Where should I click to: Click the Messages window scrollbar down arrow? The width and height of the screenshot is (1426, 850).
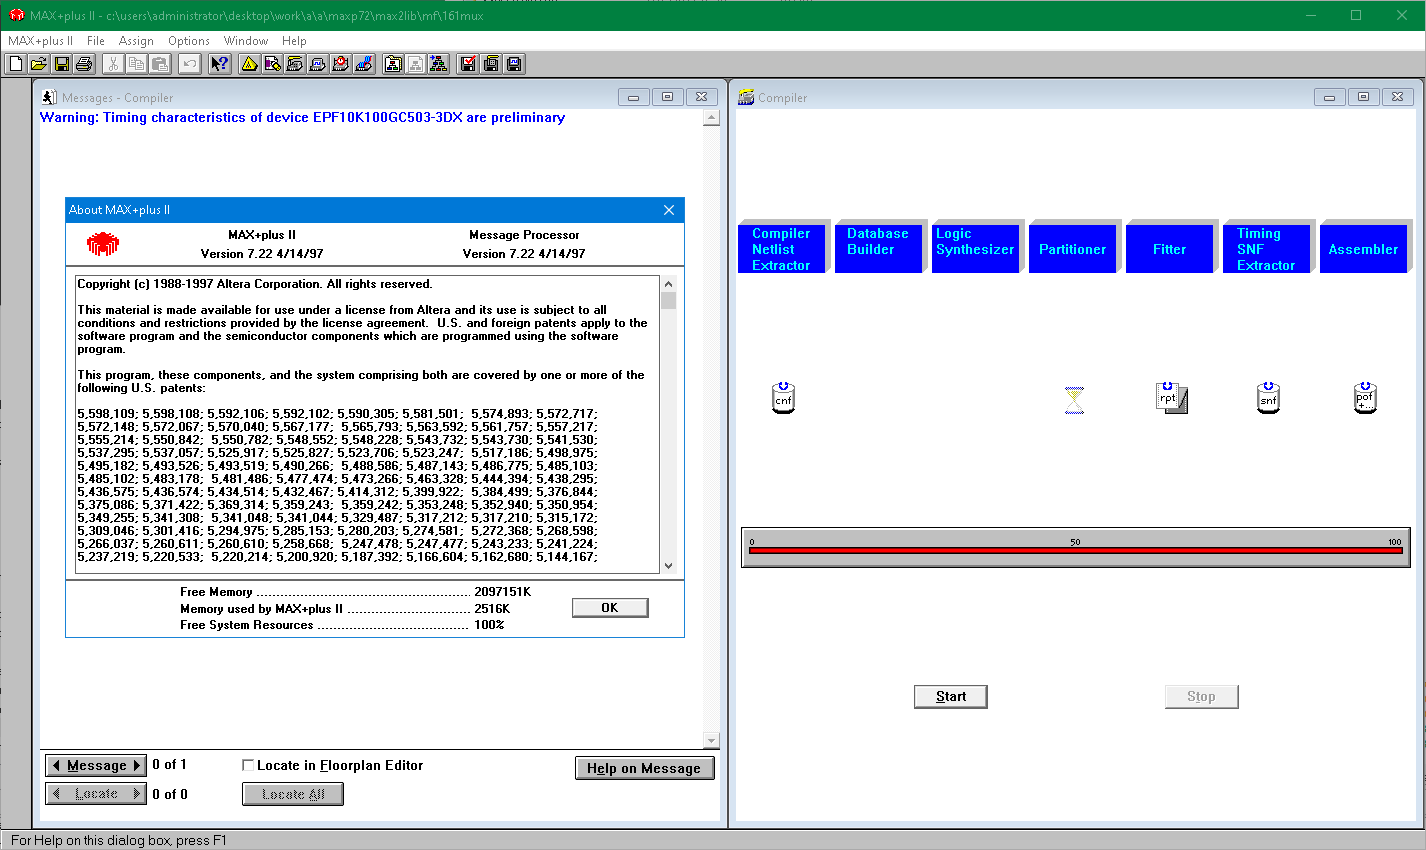pyautogui.click(x=711, y=741)
